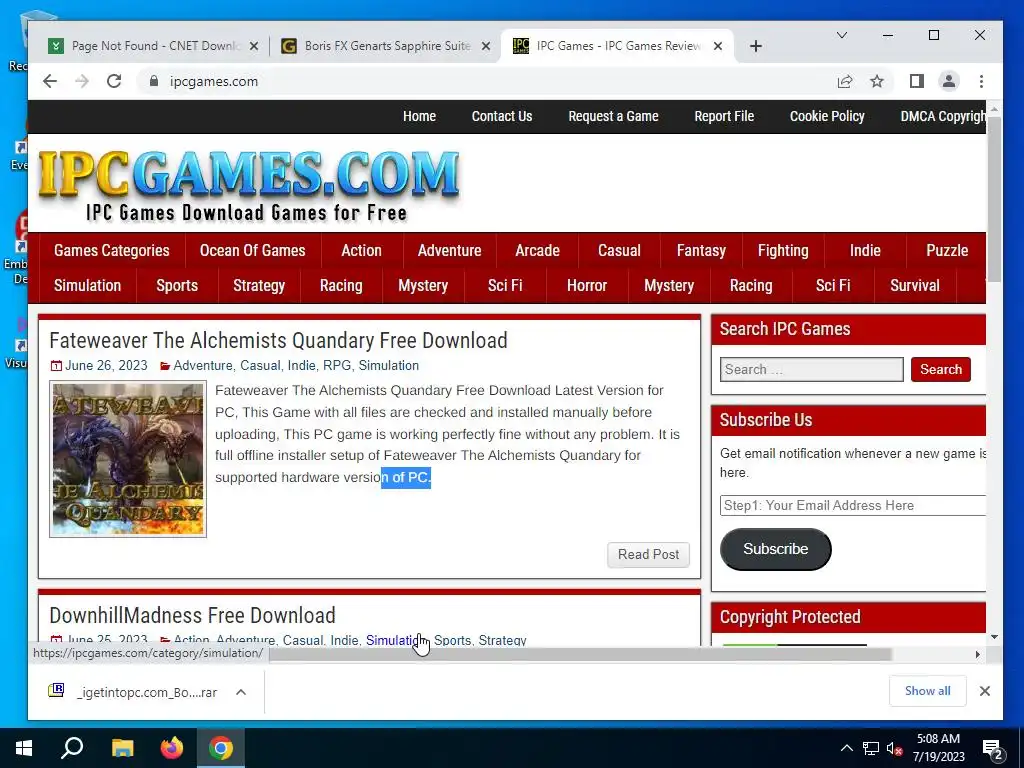Browse the Arcade category
The width and height of the screenshot is (1024, 768).
537,250
